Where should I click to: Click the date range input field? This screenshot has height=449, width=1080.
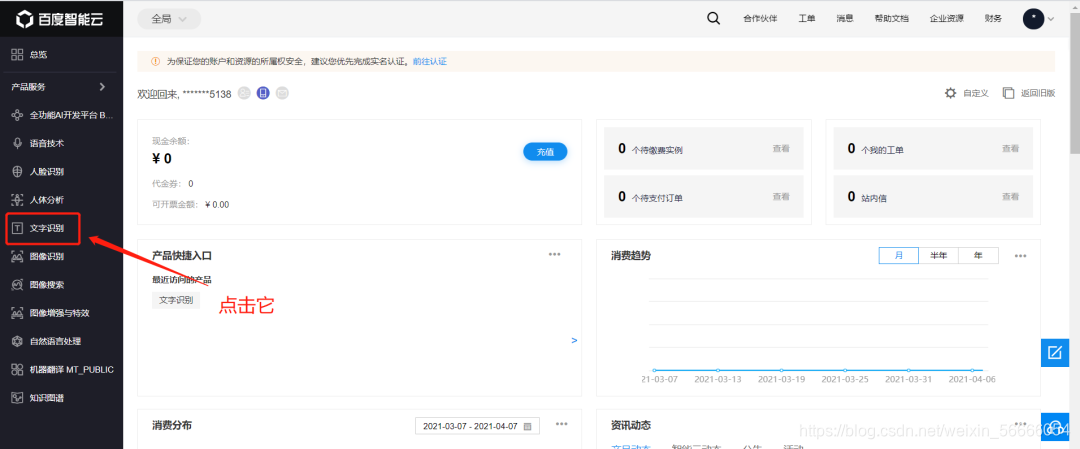tap(477, 426)
